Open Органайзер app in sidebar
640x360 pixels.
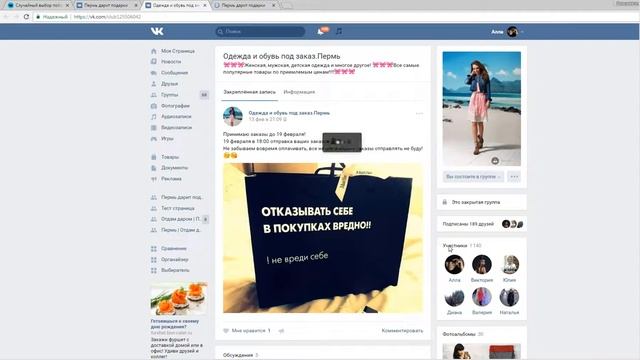tap(175, 259)
